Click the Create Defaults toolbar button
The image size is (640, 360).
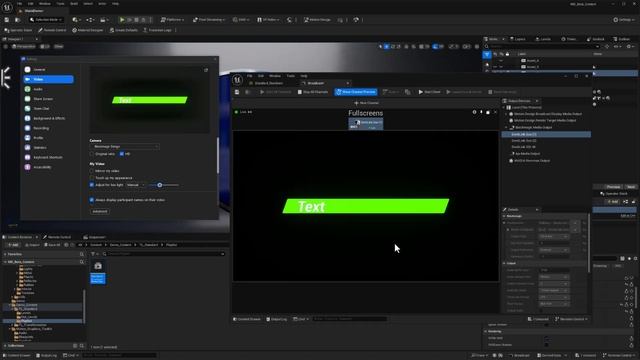click(124, 30)
